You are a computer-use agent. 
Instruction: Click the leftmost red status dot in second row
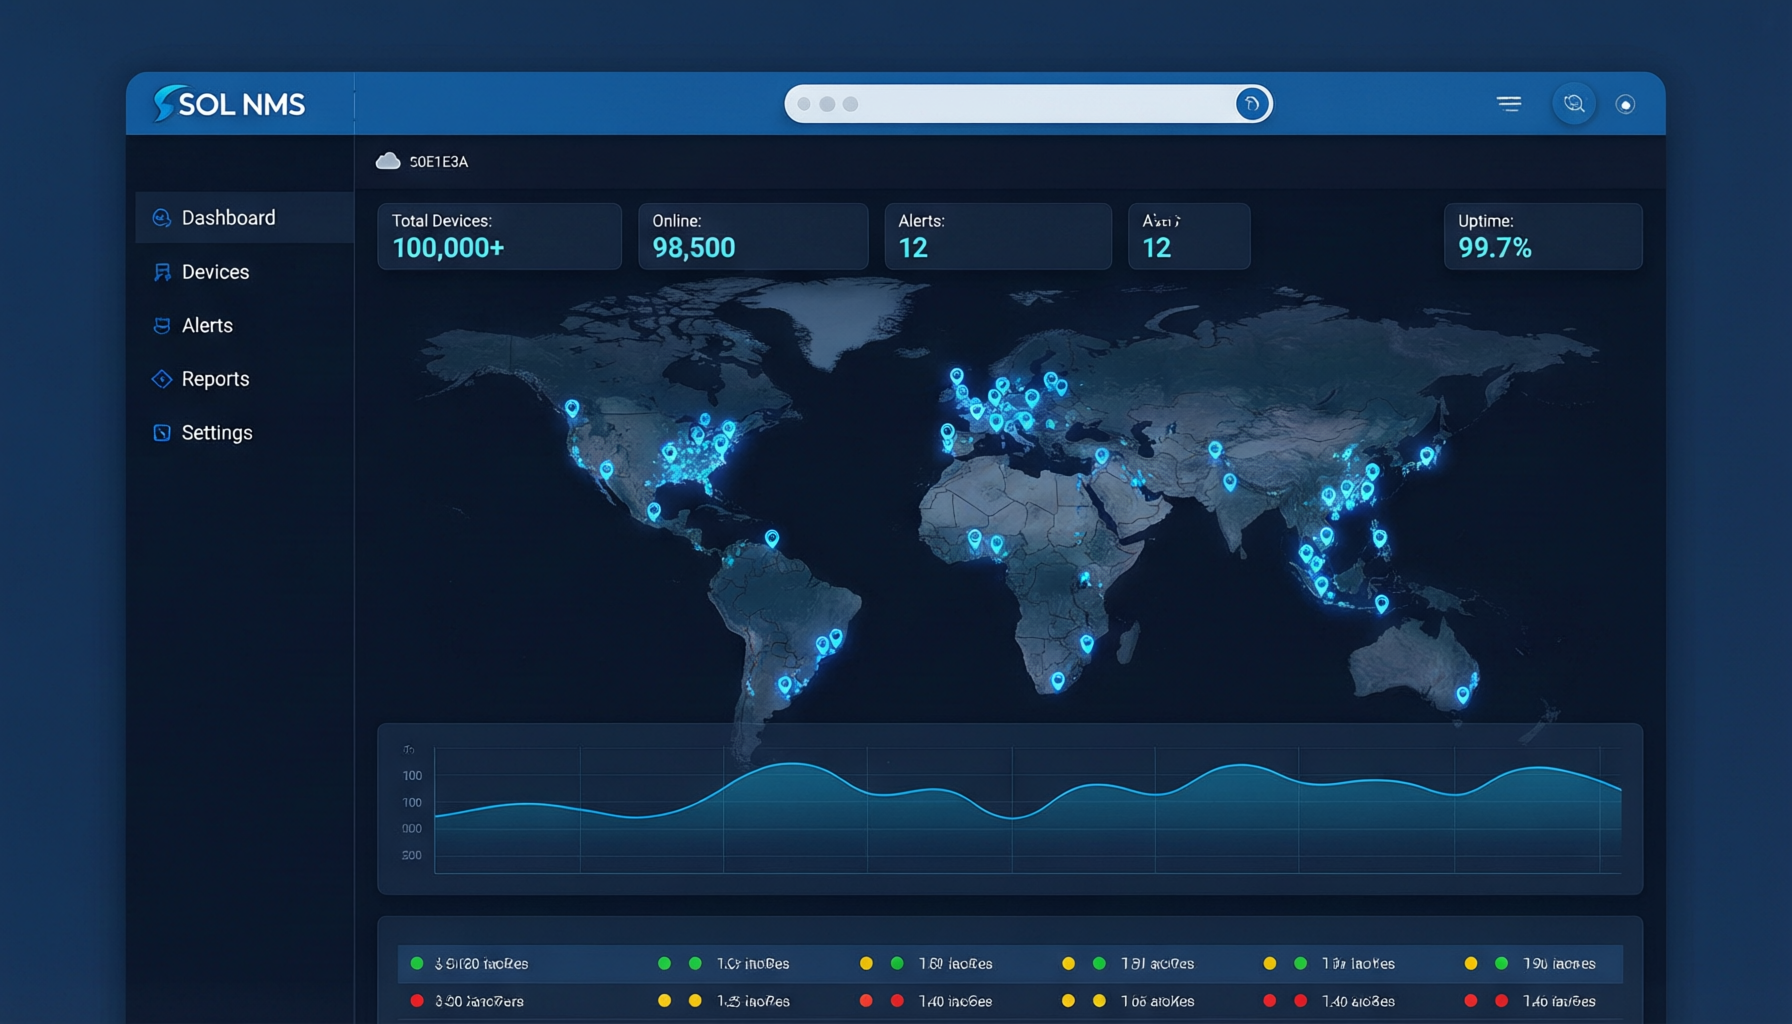click(x=417, y=1001)
